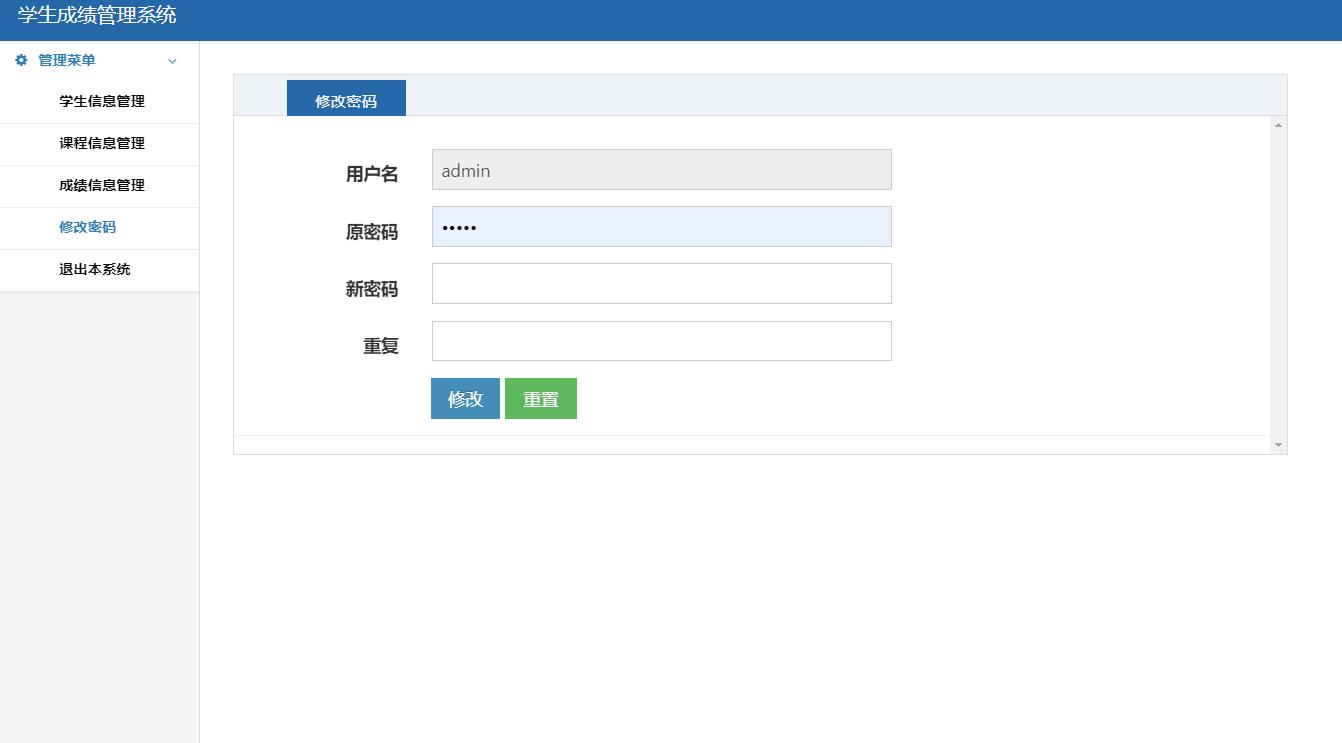Click the 原密码 password field
This screenshot has width=1342, height=743.
click(660, 227)
